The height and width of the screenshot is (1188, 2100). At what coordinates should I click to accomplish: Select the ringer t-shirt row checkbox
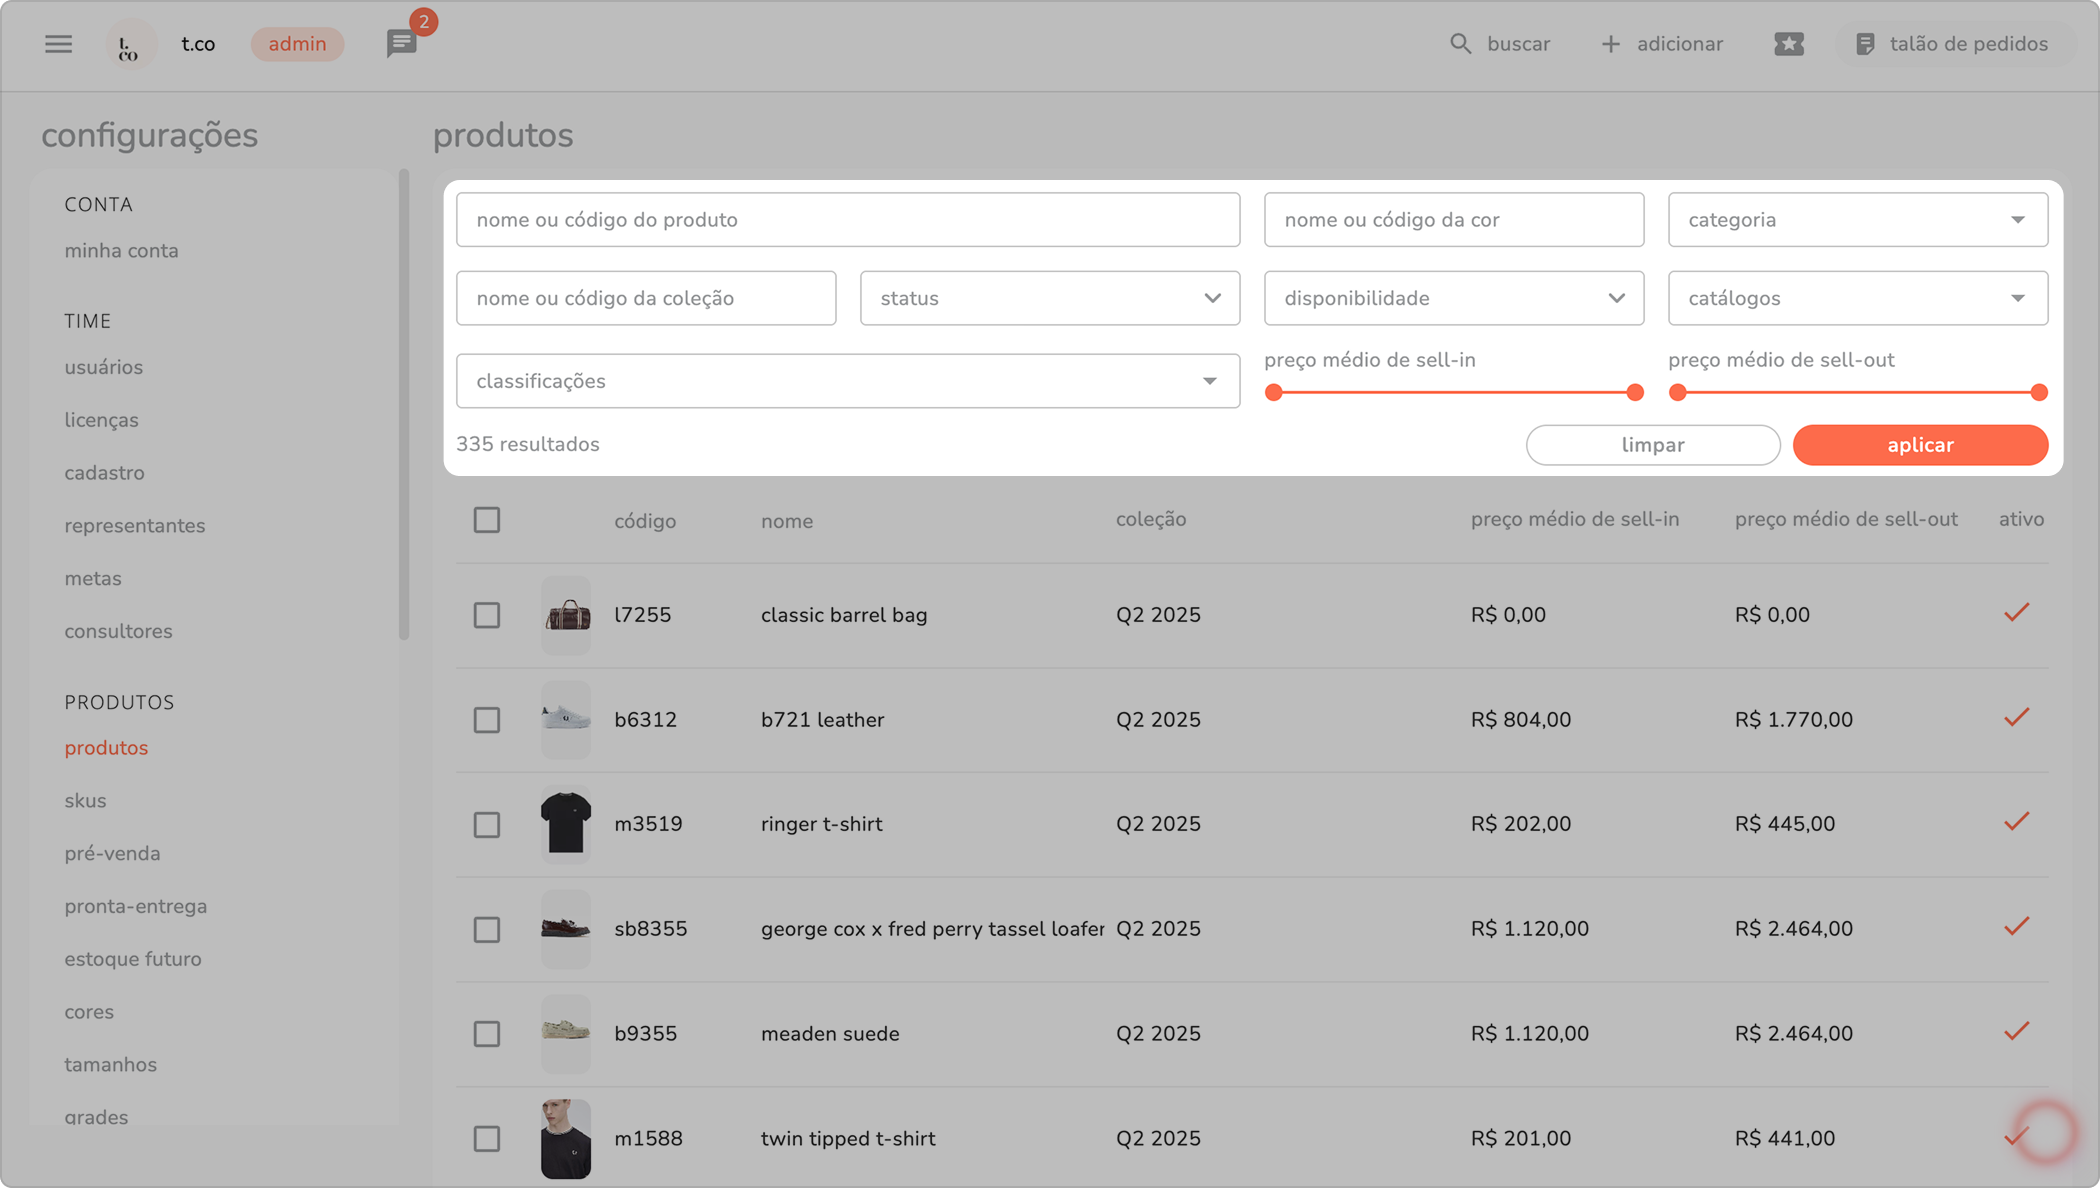pos(487,825)
